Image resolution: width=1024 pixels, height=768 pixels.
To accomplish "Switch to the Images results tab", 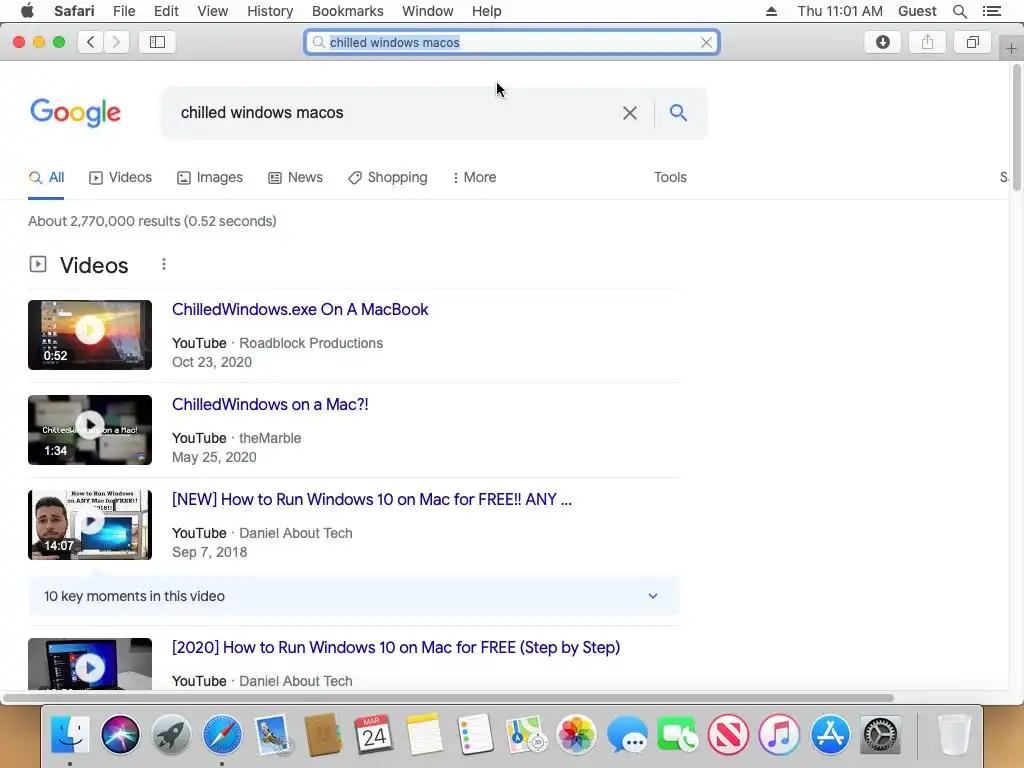I will click(210, 178).
